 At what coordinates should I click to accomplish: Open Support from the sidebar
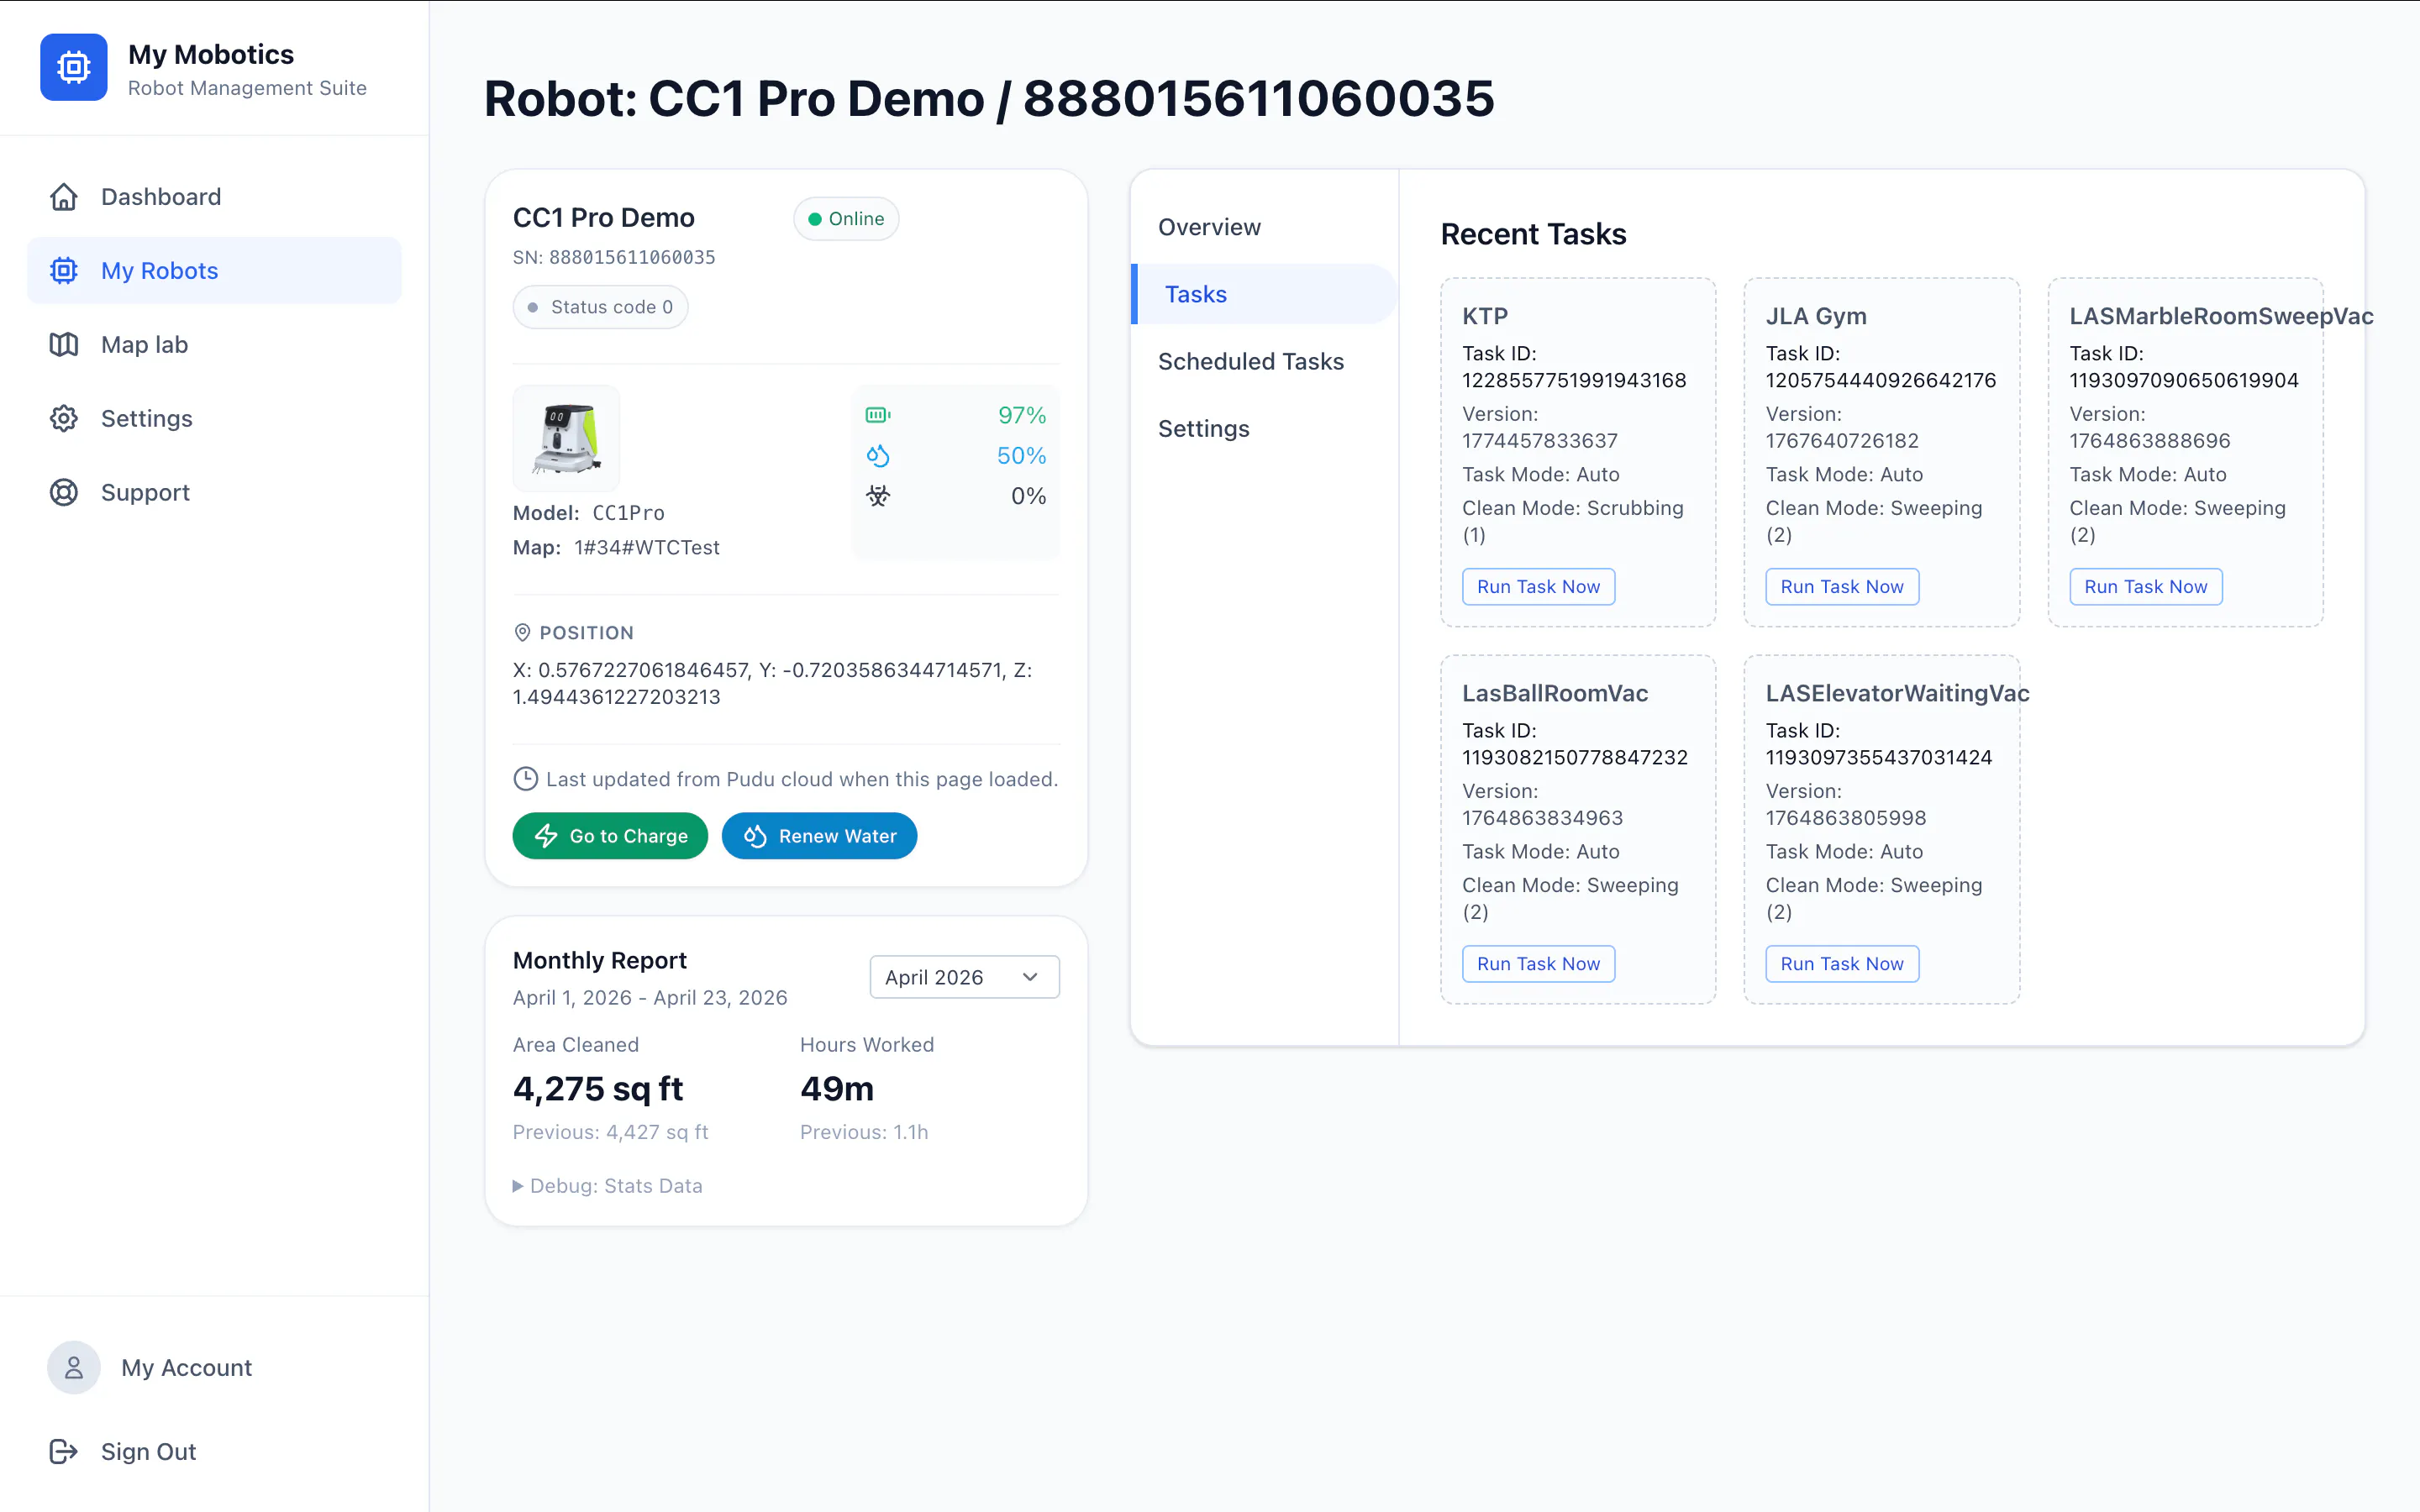pyautogui.click(x=214, y=493)
